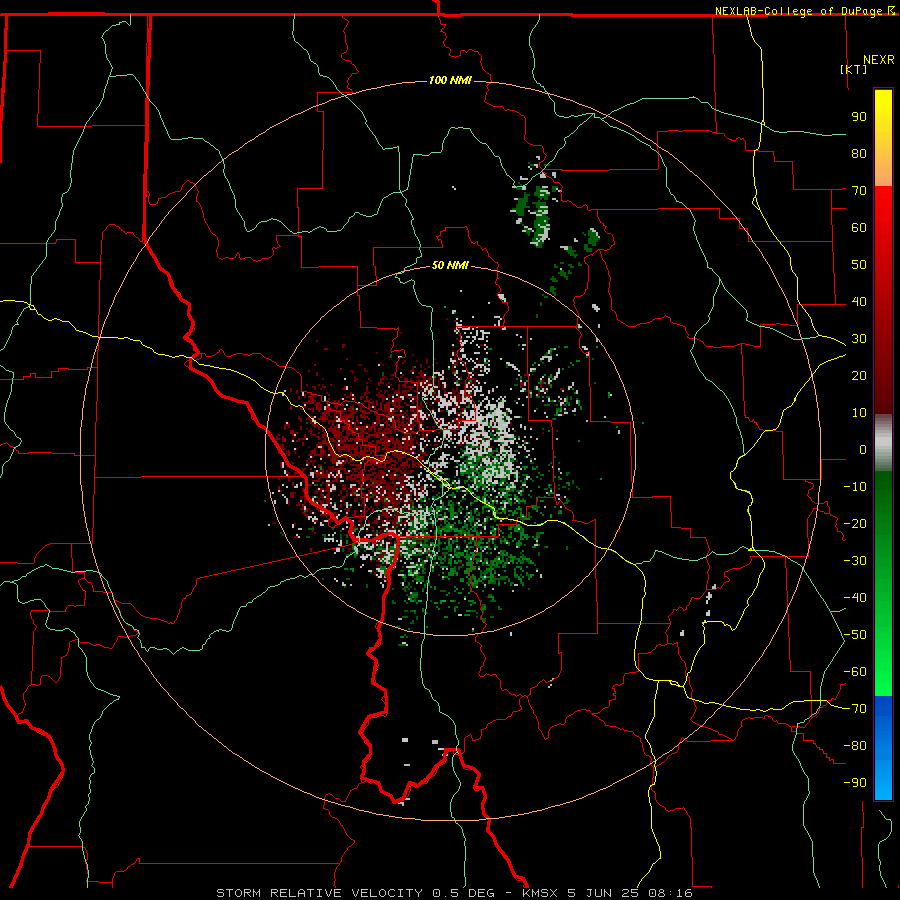Click the positive 10 value on the velocity scale

pyautogui.click(x=859, y=413)
